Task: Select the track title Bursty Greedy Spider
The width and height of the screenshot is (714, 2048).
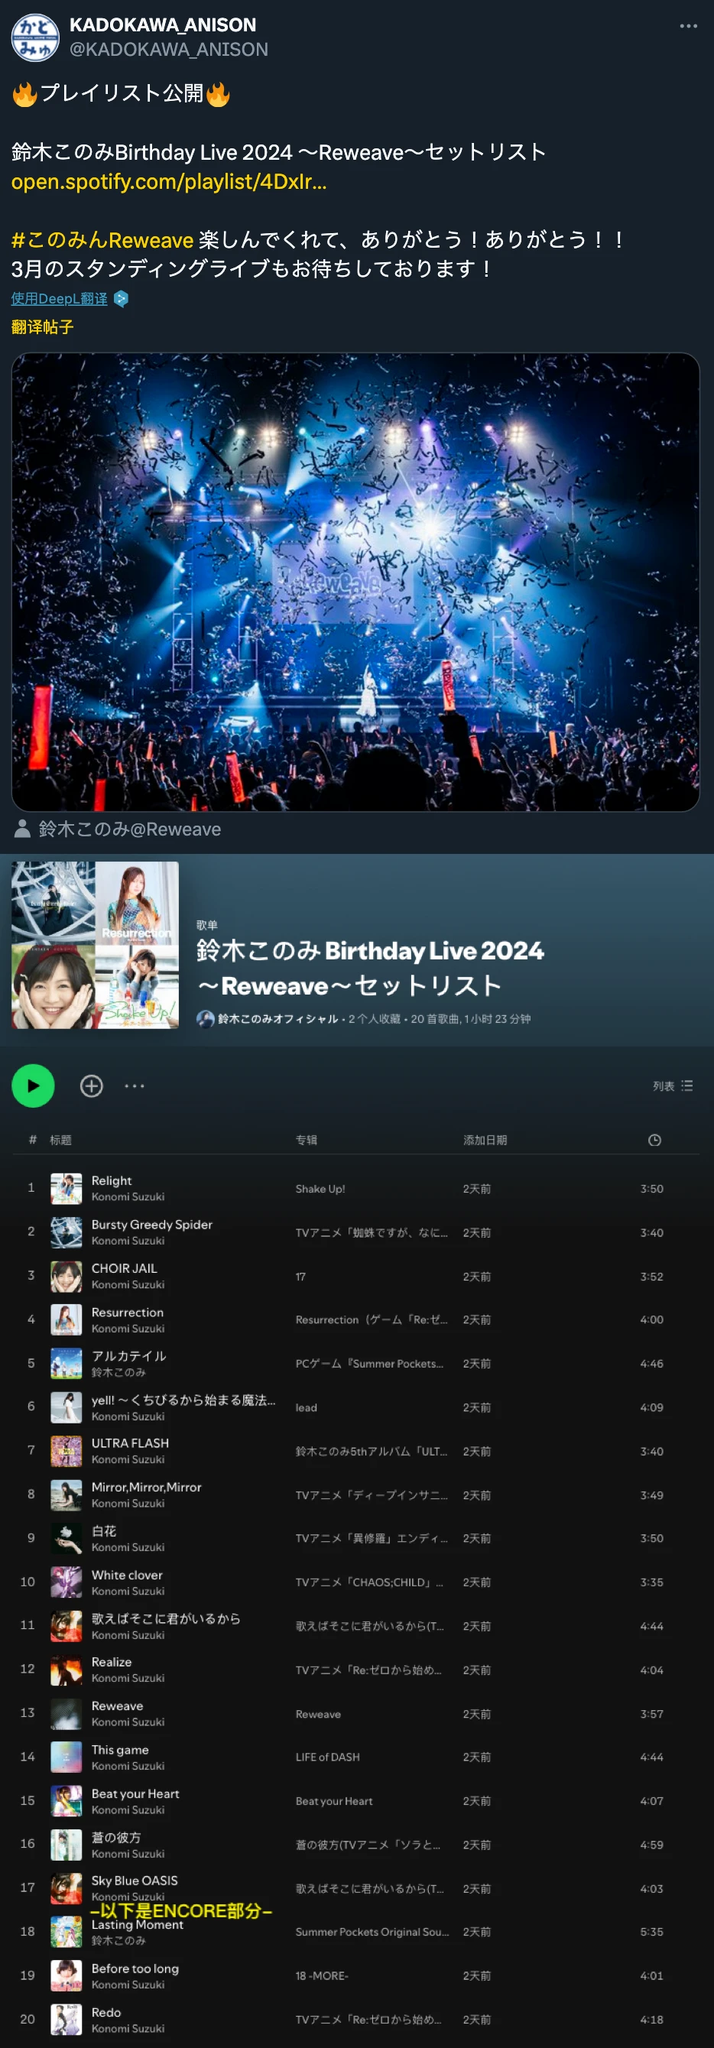Action: [152, 1225]
